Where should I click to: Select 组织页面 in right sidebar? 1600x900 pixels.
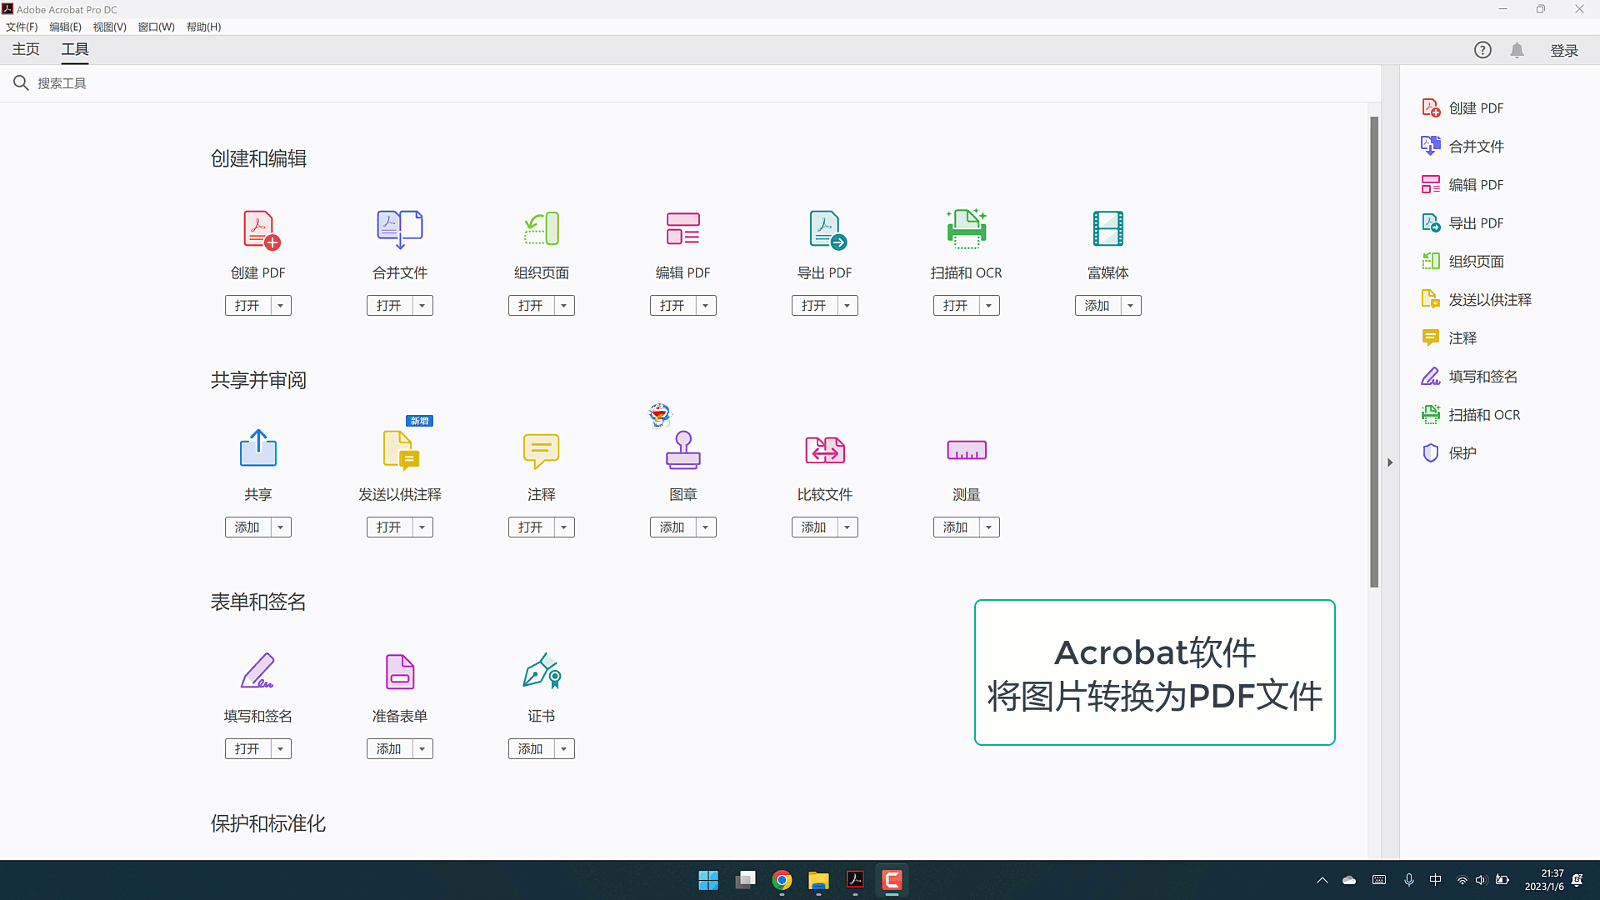click(1463, 261)
